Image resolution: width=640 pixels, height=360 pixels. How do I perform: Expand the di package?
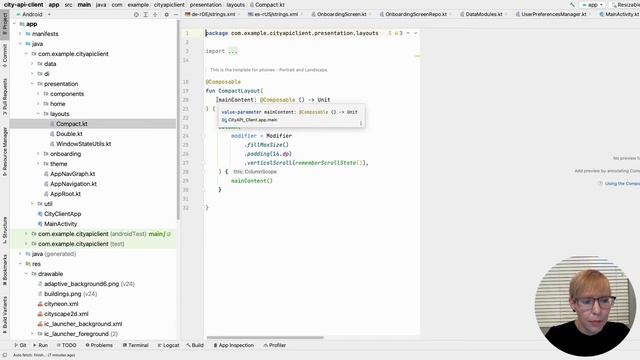click(32, 74)
